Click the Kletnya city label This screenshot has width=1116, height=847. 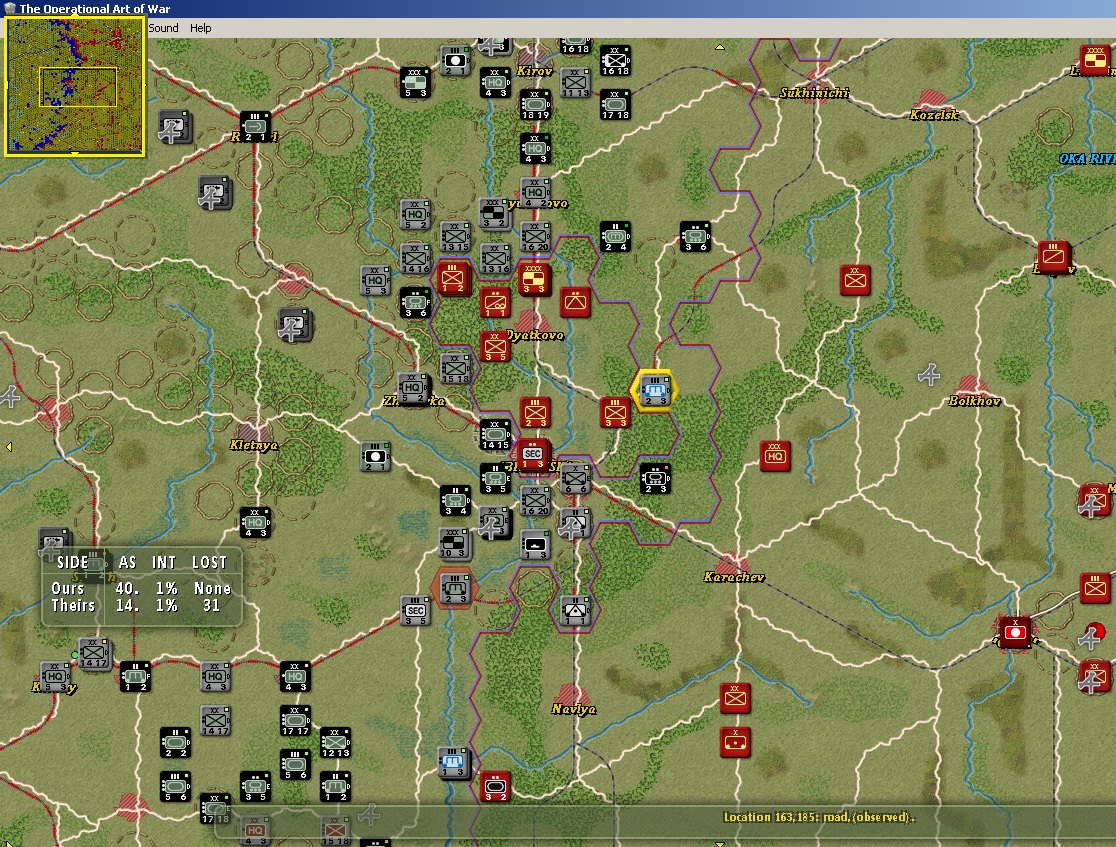coord(253,446)
